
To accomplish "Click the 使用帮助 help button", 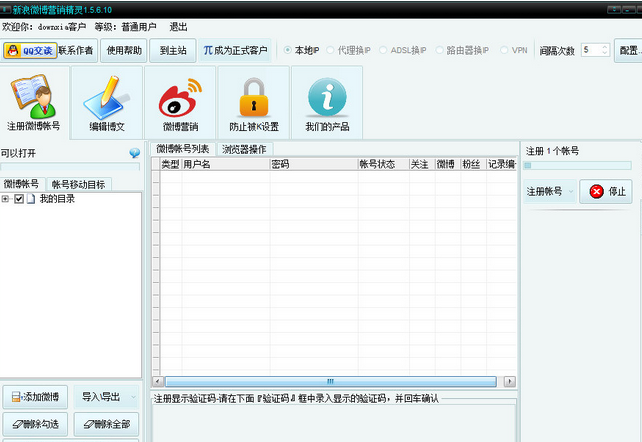I will pyautogui.click(x=124, y=50).
